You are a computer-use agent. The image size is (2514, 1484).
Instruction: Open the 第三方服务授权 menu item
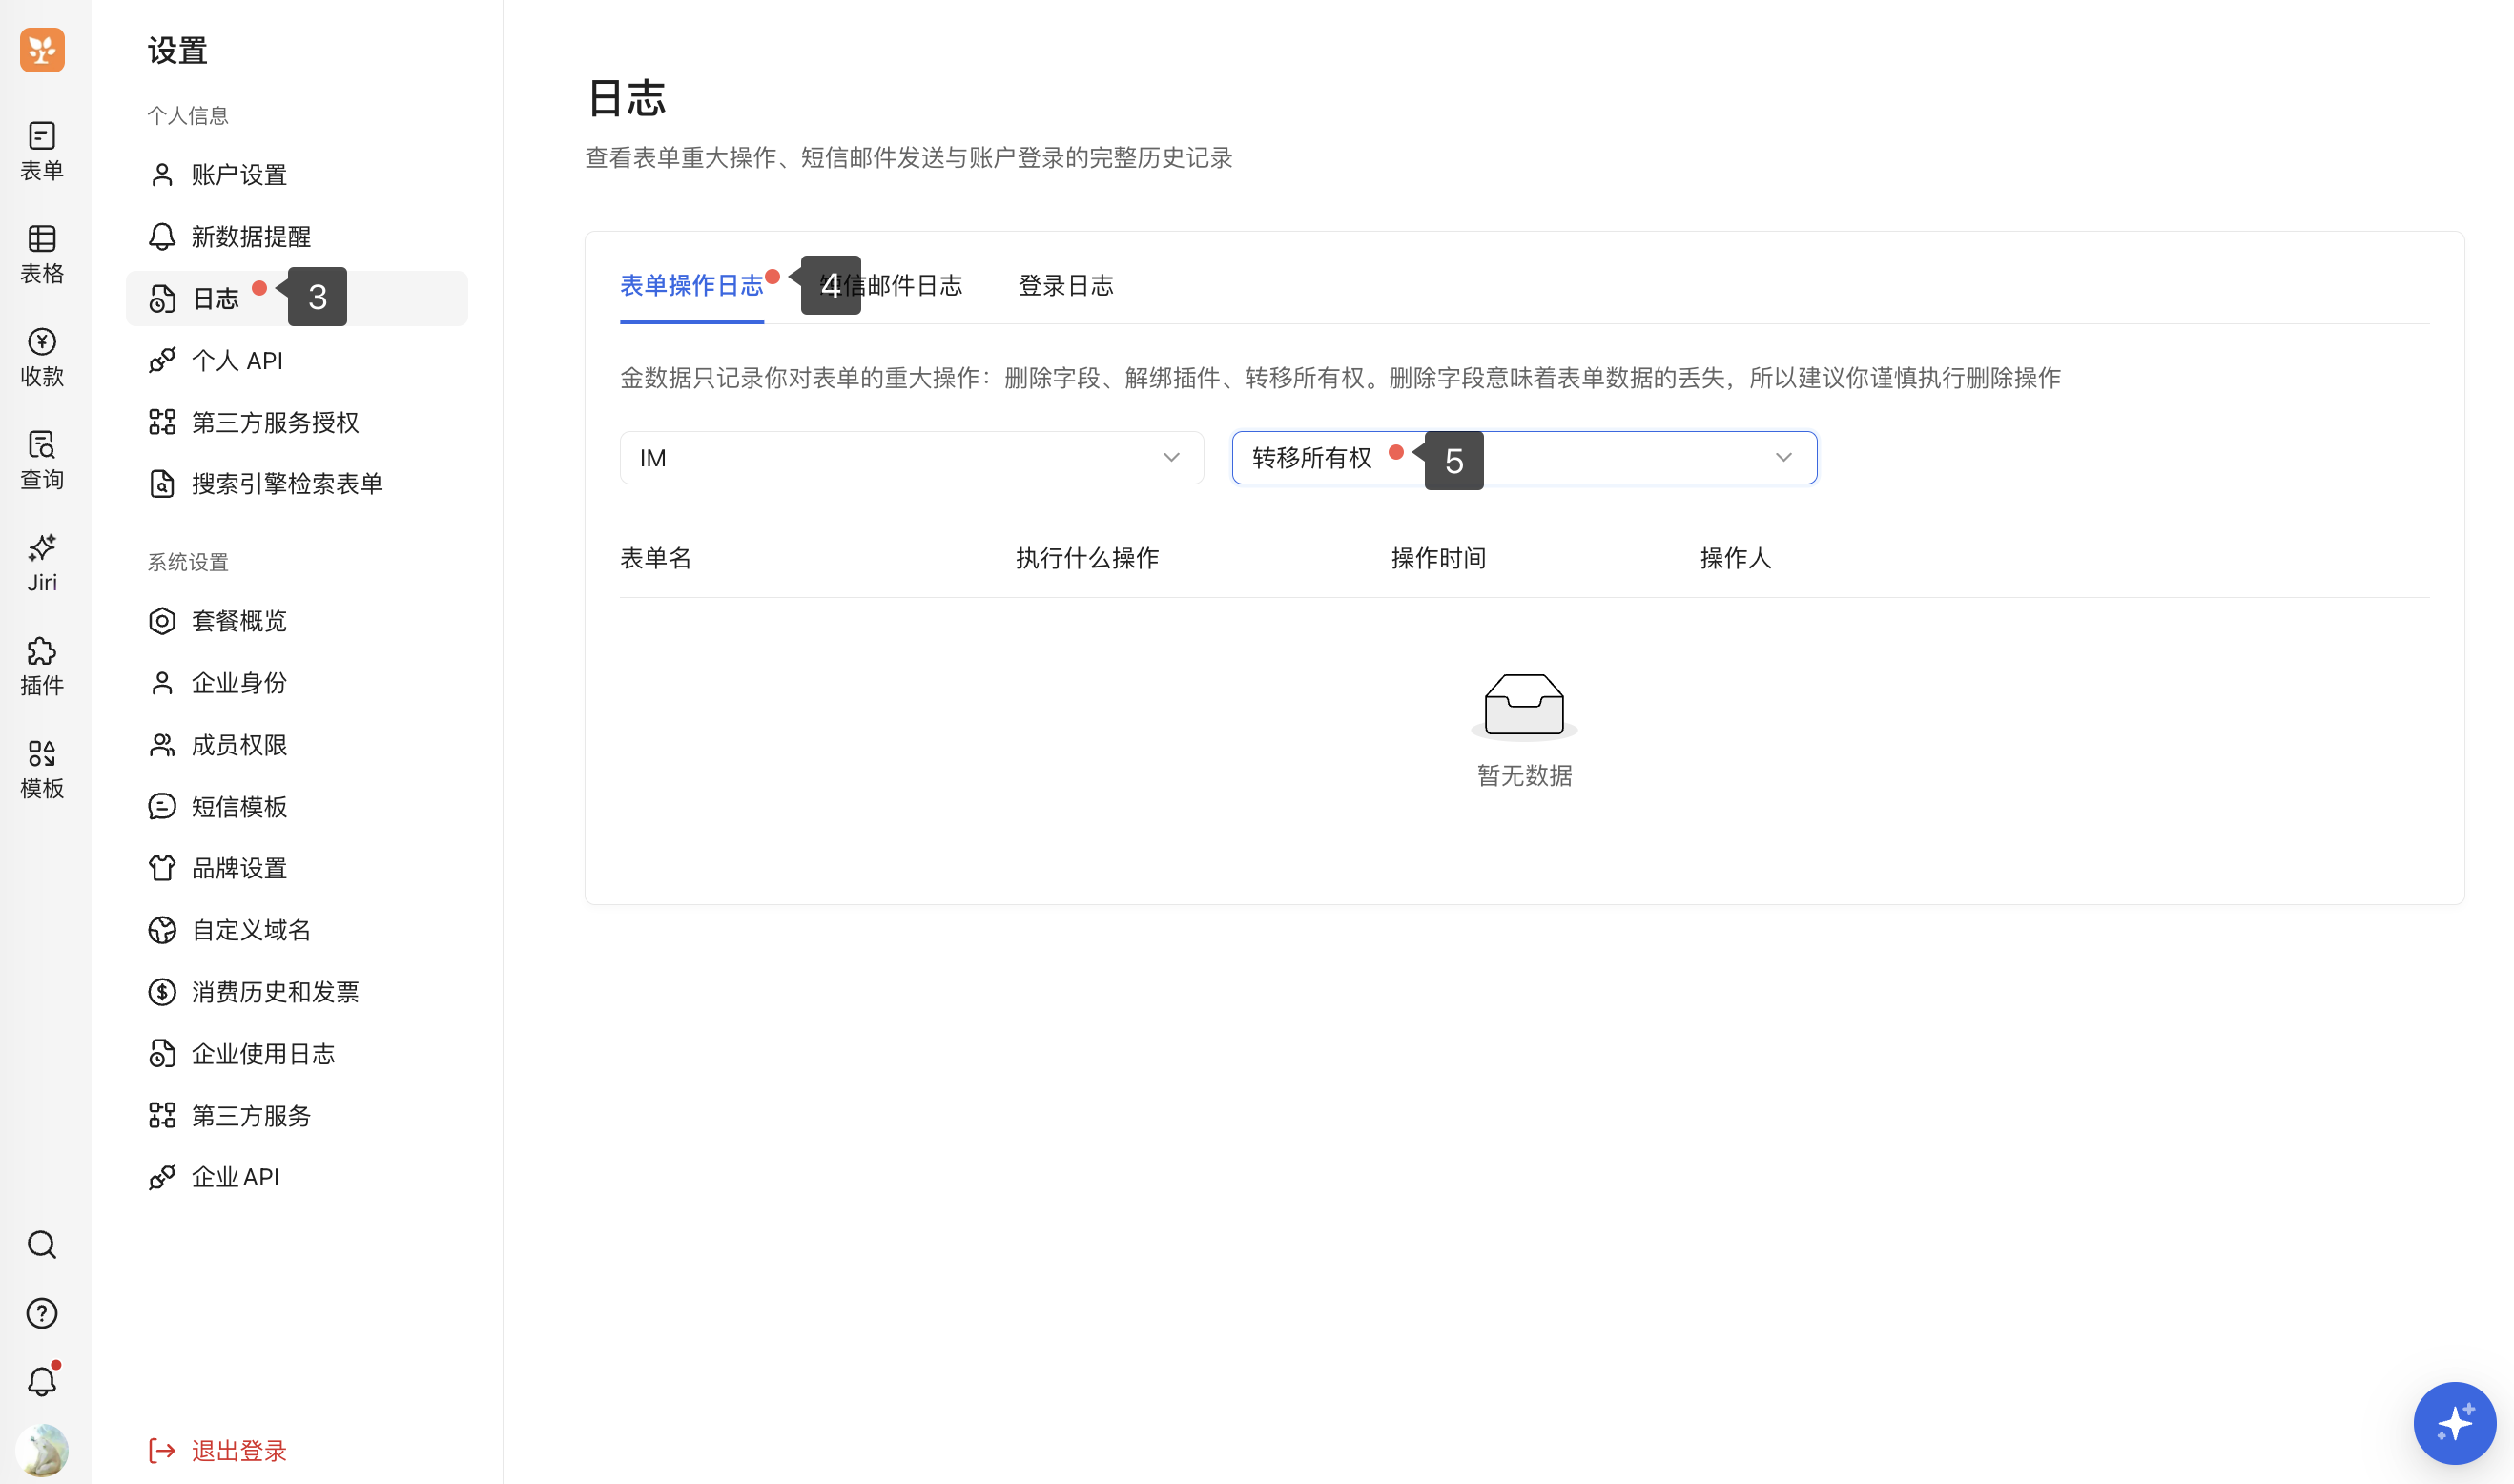tap(297, 422)
